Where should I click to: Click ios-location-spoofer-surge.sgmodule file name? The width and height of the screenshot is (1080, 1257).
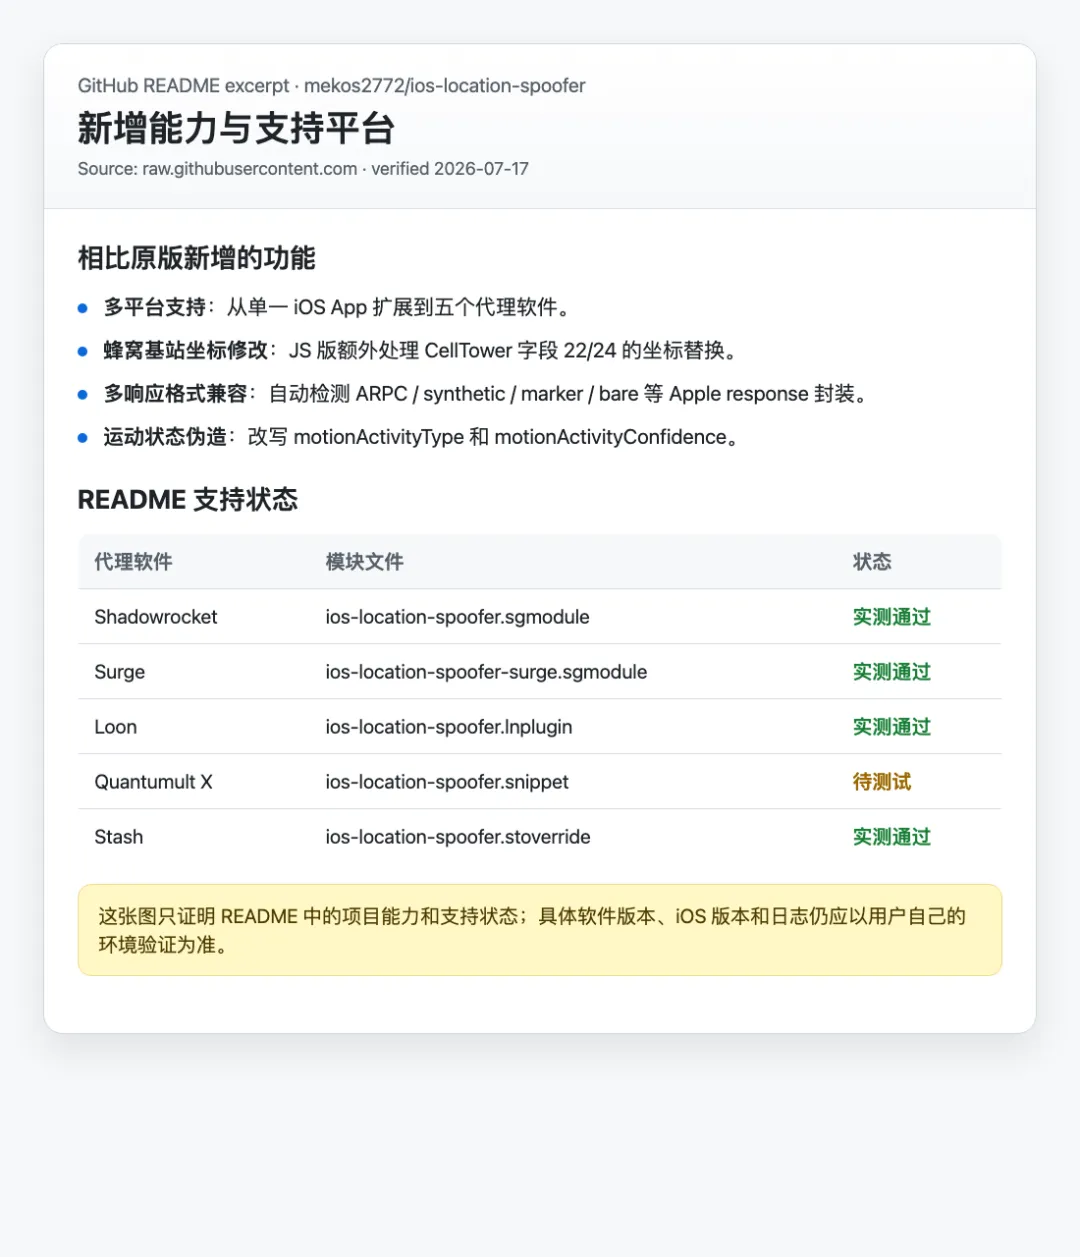tap(486, 672)
